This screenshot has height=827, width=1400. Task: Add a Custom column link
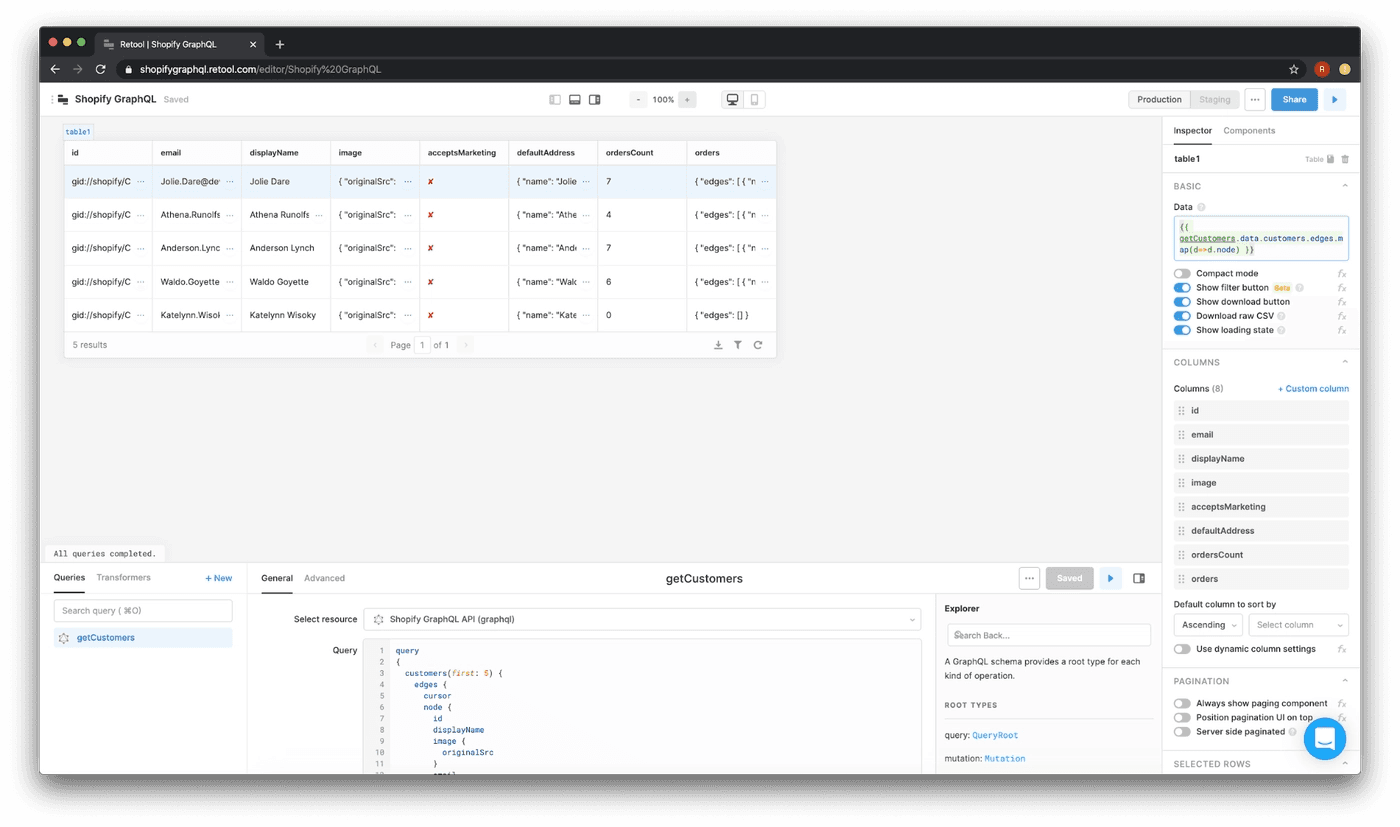[x=1313, y=389]
